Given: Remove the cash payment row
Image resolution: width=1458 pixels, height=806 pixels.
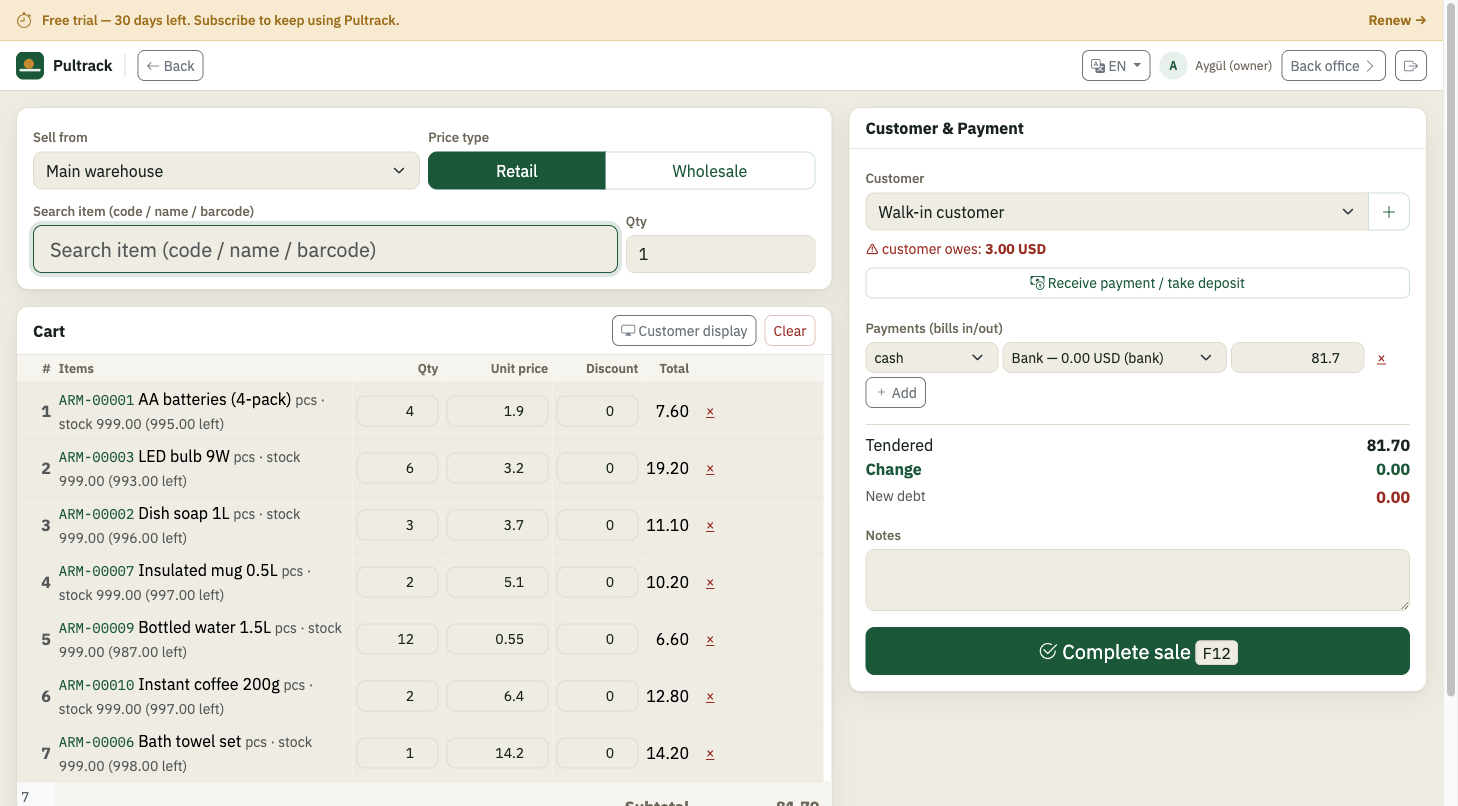Looking at the screenshot, I should pyautogui.click(x=1381, y=358).
